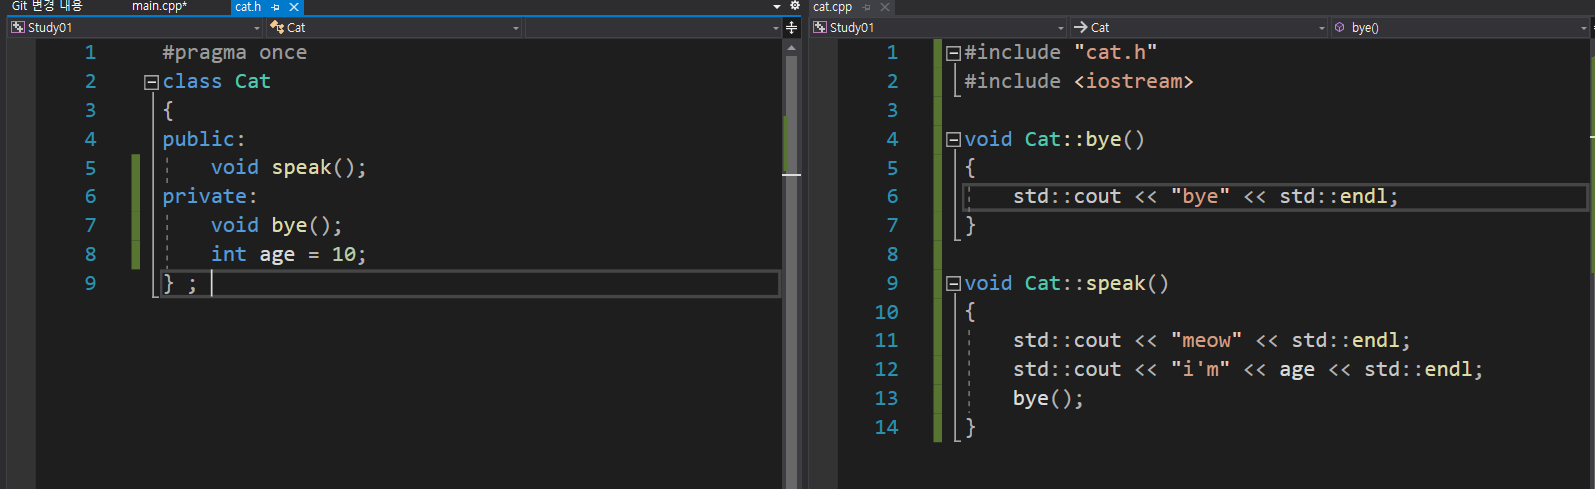Open the Cat scope dropdown in cat.cpp pane
Screen dimensions: 1595x489
pos(1199,28)
